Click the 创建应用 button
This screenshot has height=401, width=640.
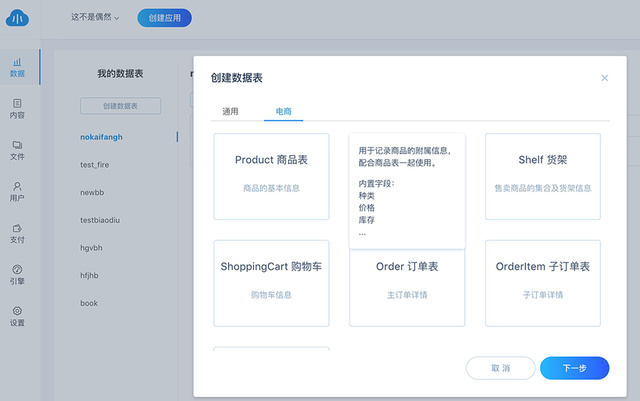[164, 18]
